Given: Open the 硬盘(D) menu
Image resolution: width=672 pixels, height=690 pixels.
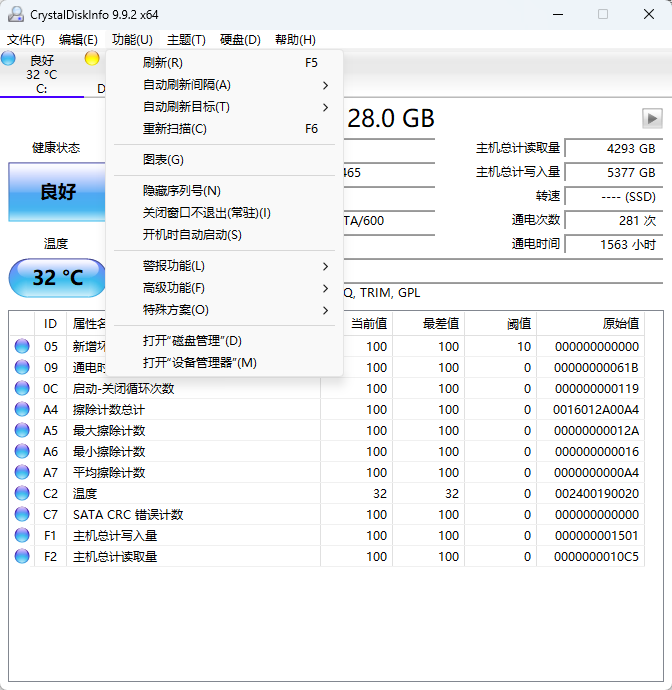Looking at the screenshot, I should (240, 40).
